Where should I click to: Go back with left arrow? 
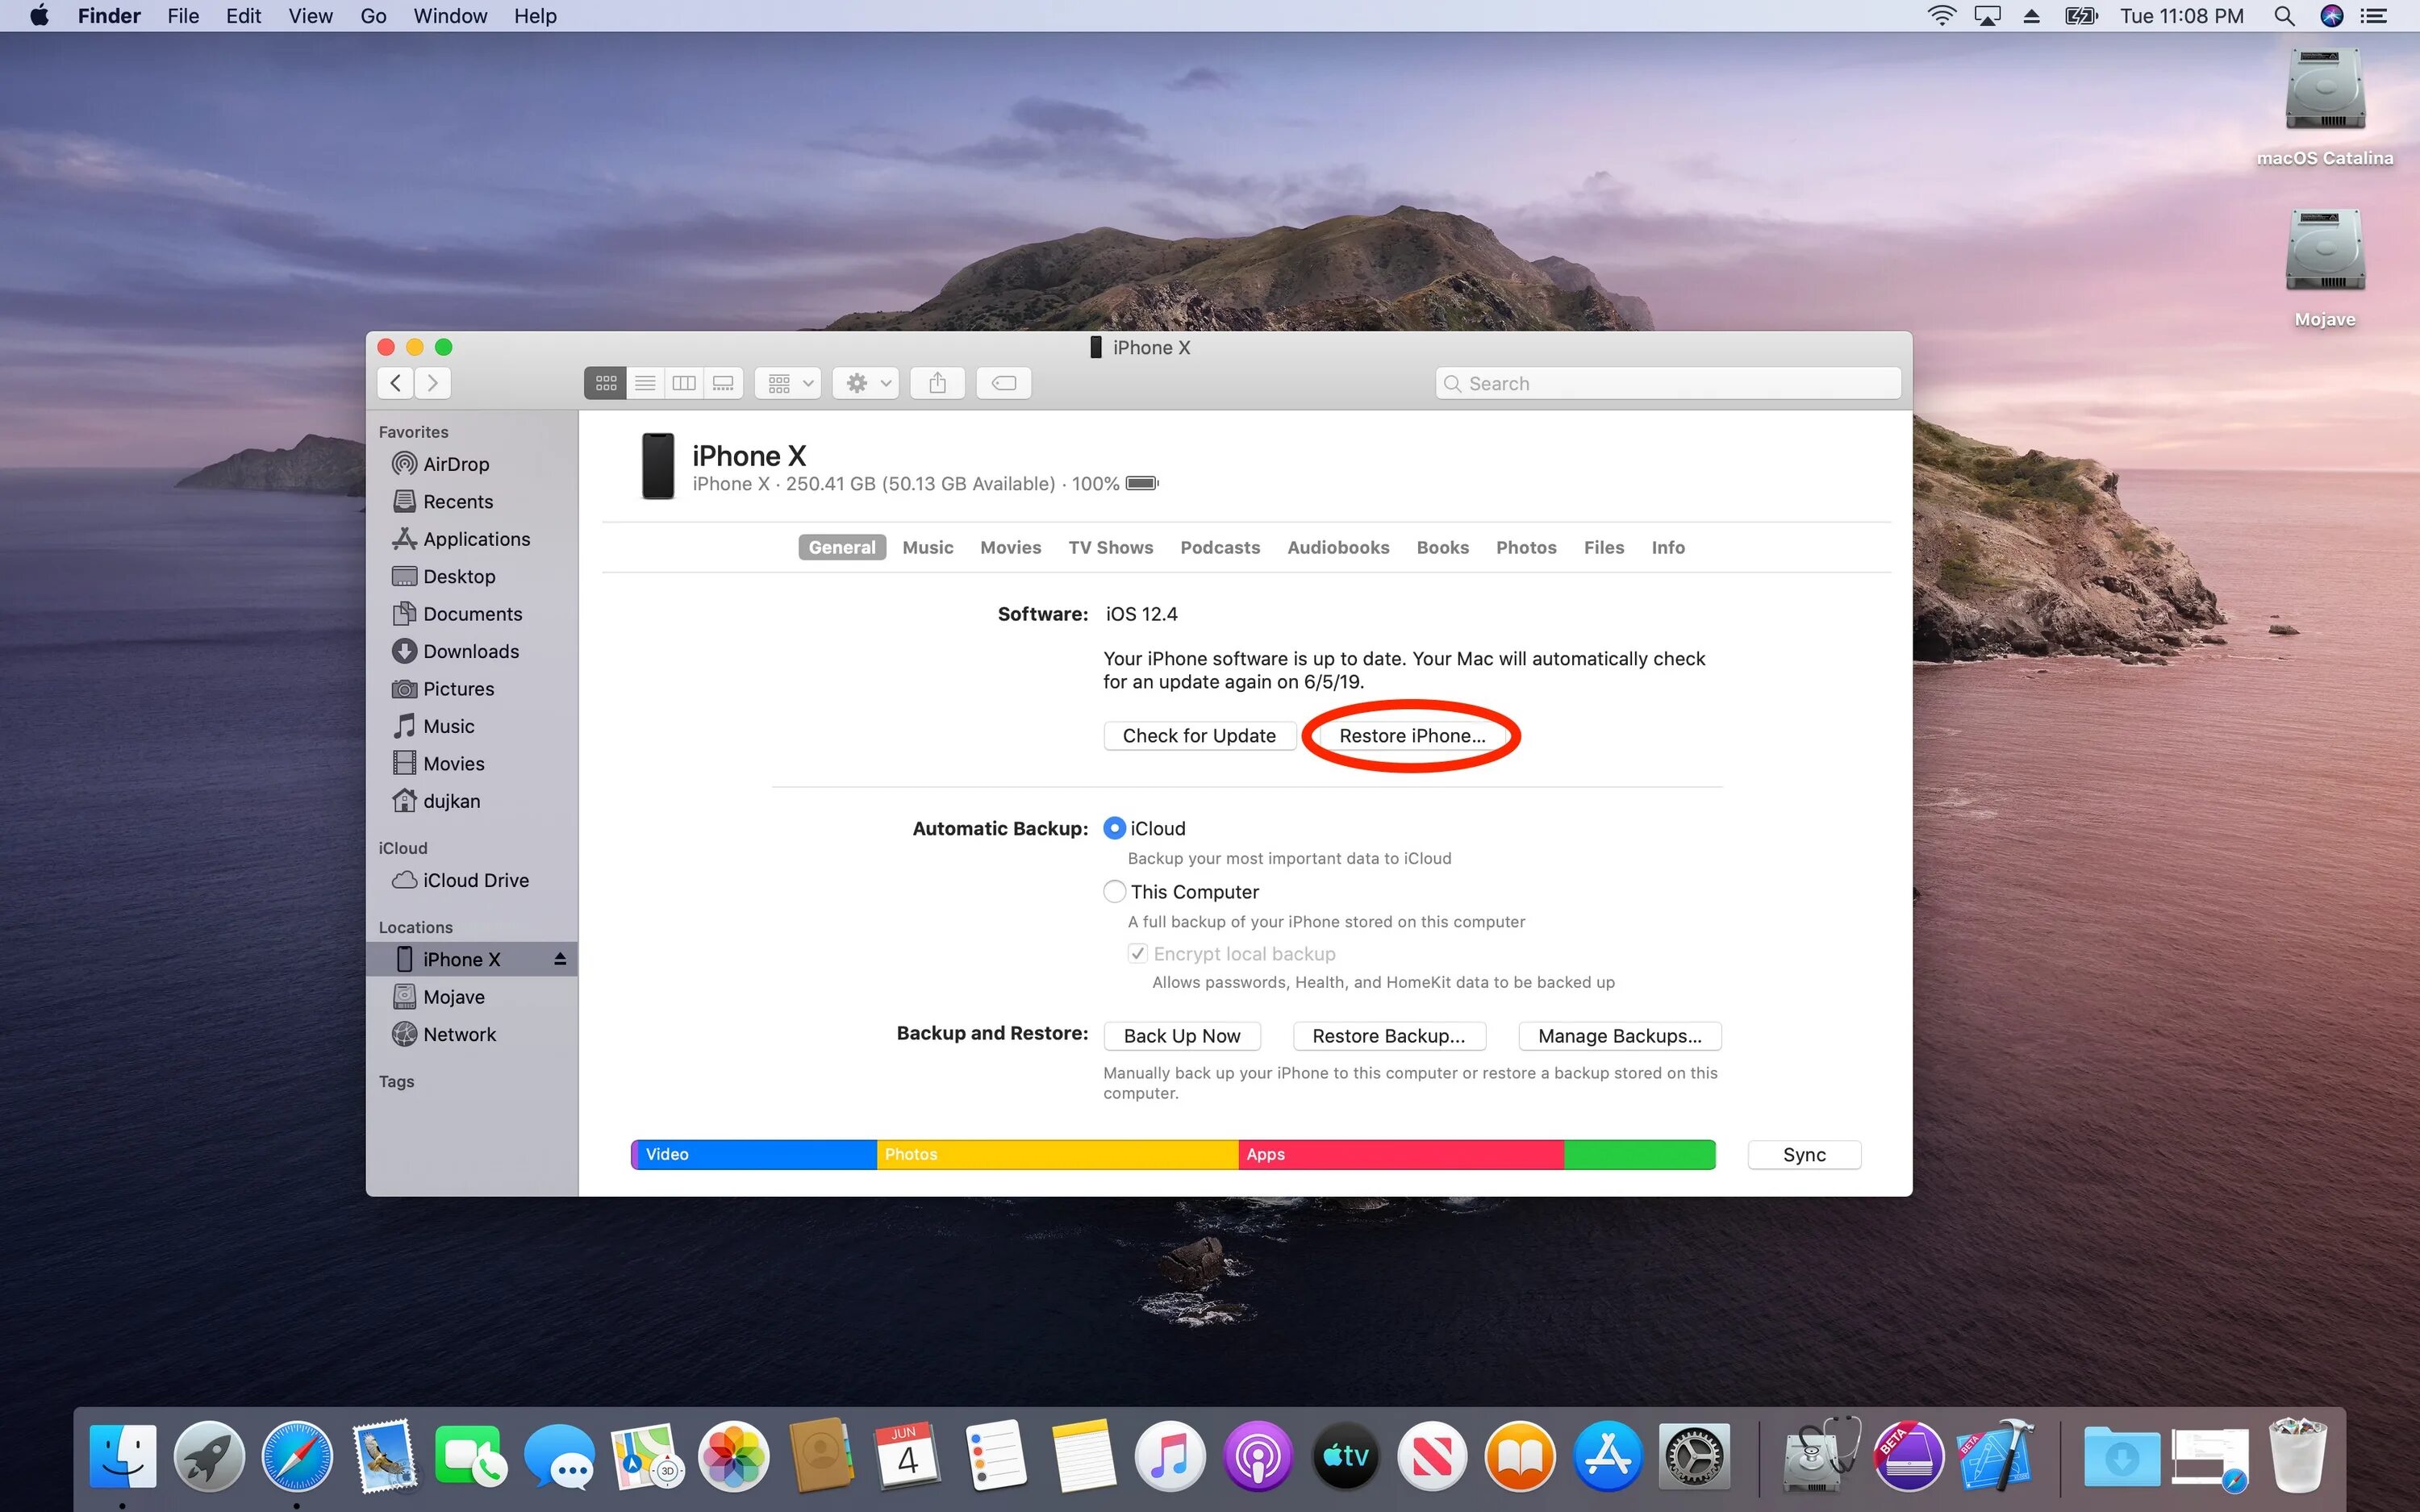(396, 383)
